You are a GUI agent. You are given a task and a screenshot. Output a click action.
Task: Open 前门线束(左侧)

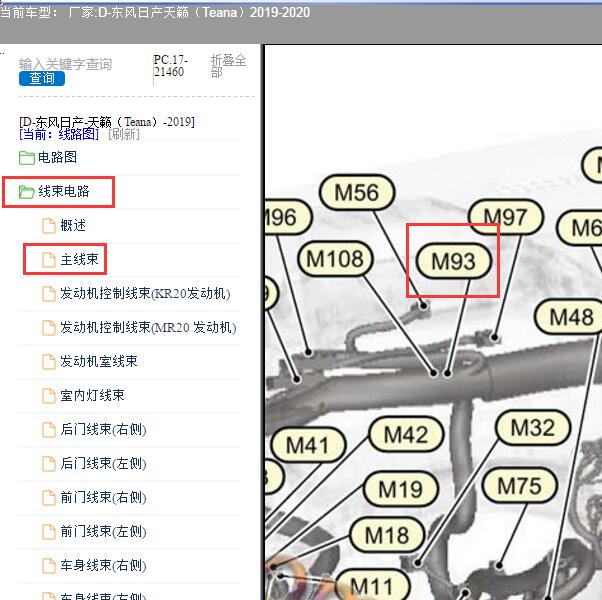[x=103, y=531]
